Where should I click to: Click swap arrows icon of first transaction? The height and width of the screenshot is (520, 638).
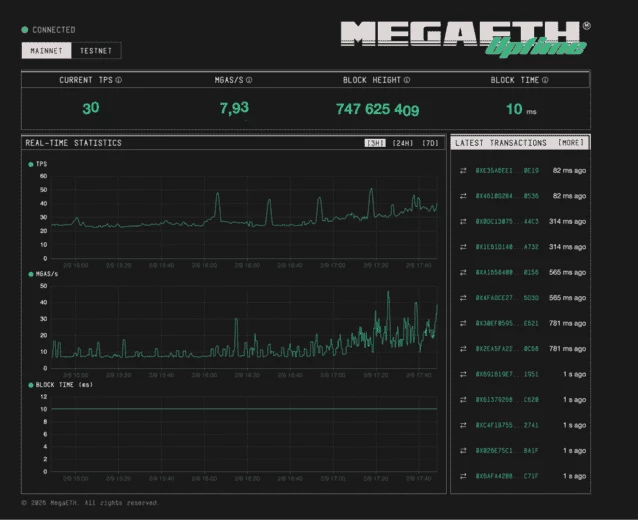tap(462, 170)
